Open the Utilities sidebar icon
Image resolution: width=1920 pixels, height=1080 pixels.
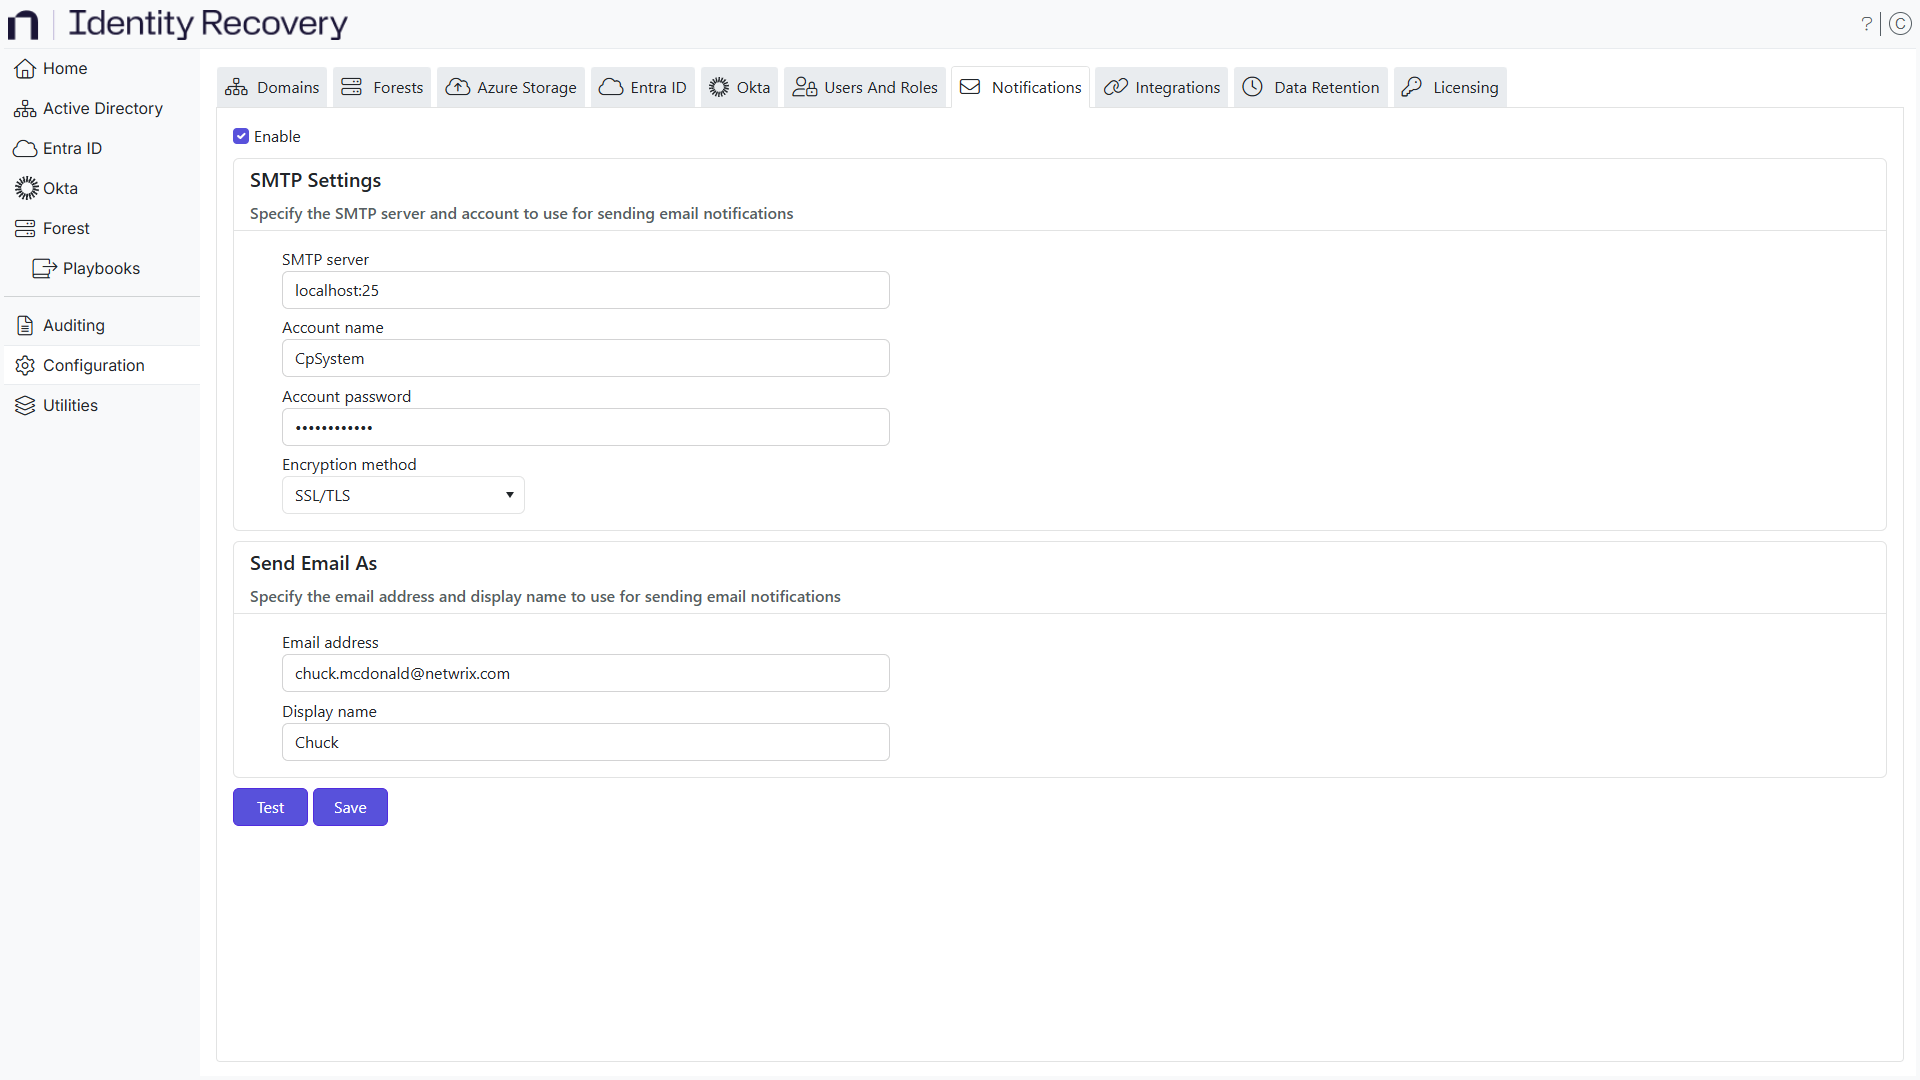[23, 405]
